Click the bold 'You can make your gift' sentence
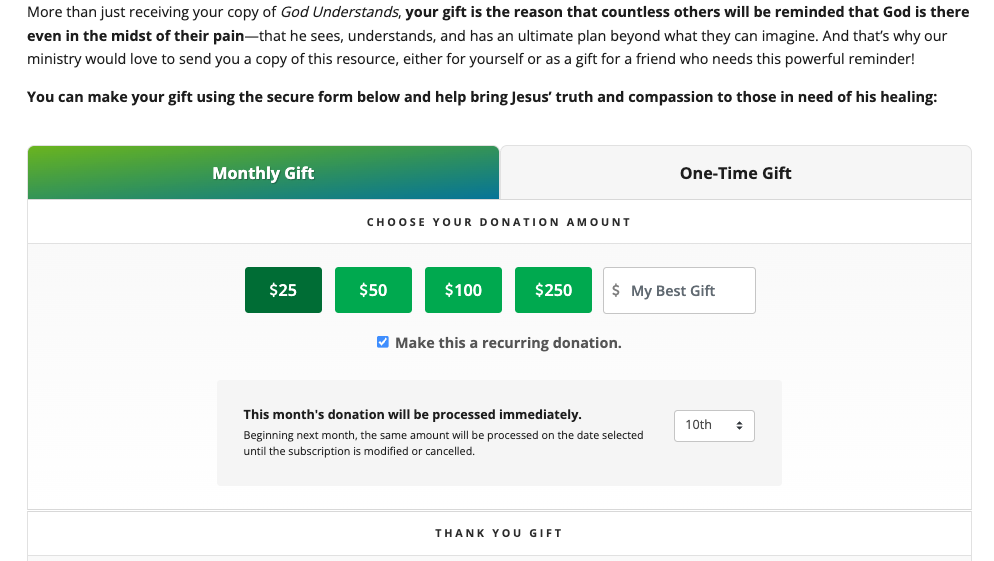994x561 pixels. (x=481, y=97)
